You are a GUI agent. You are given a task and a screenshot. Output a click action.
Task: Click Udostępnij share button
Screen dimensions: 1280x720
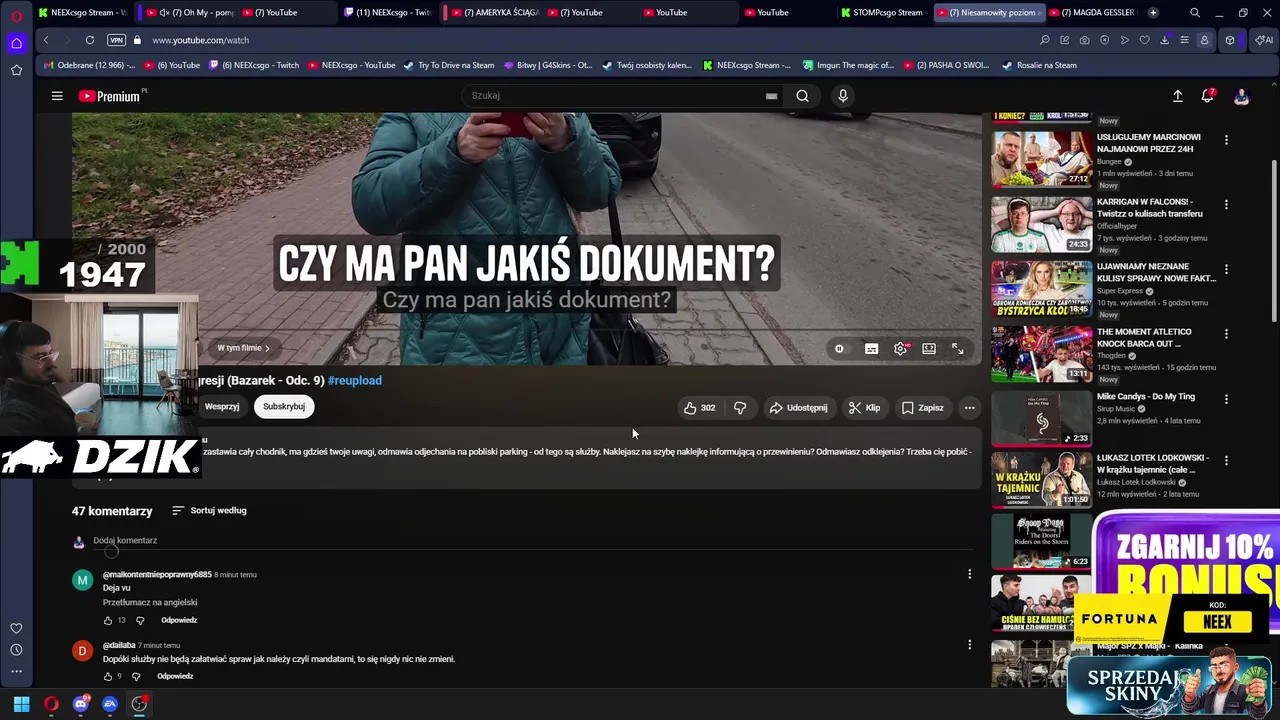798,408
